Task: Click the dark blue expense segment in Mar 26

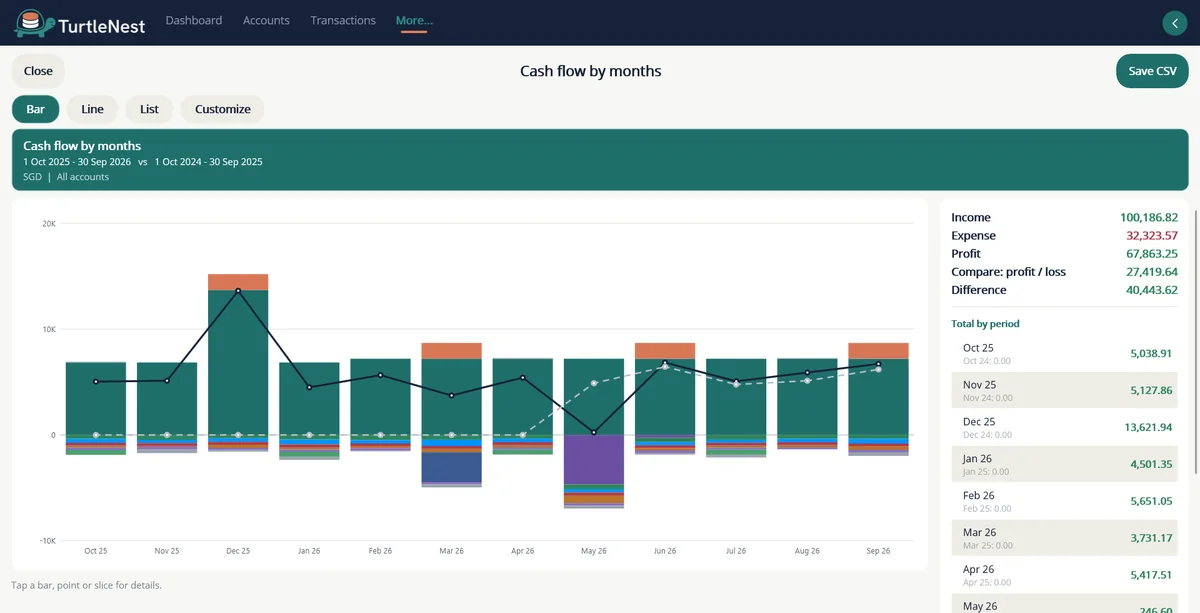Action: pos(452,467)
